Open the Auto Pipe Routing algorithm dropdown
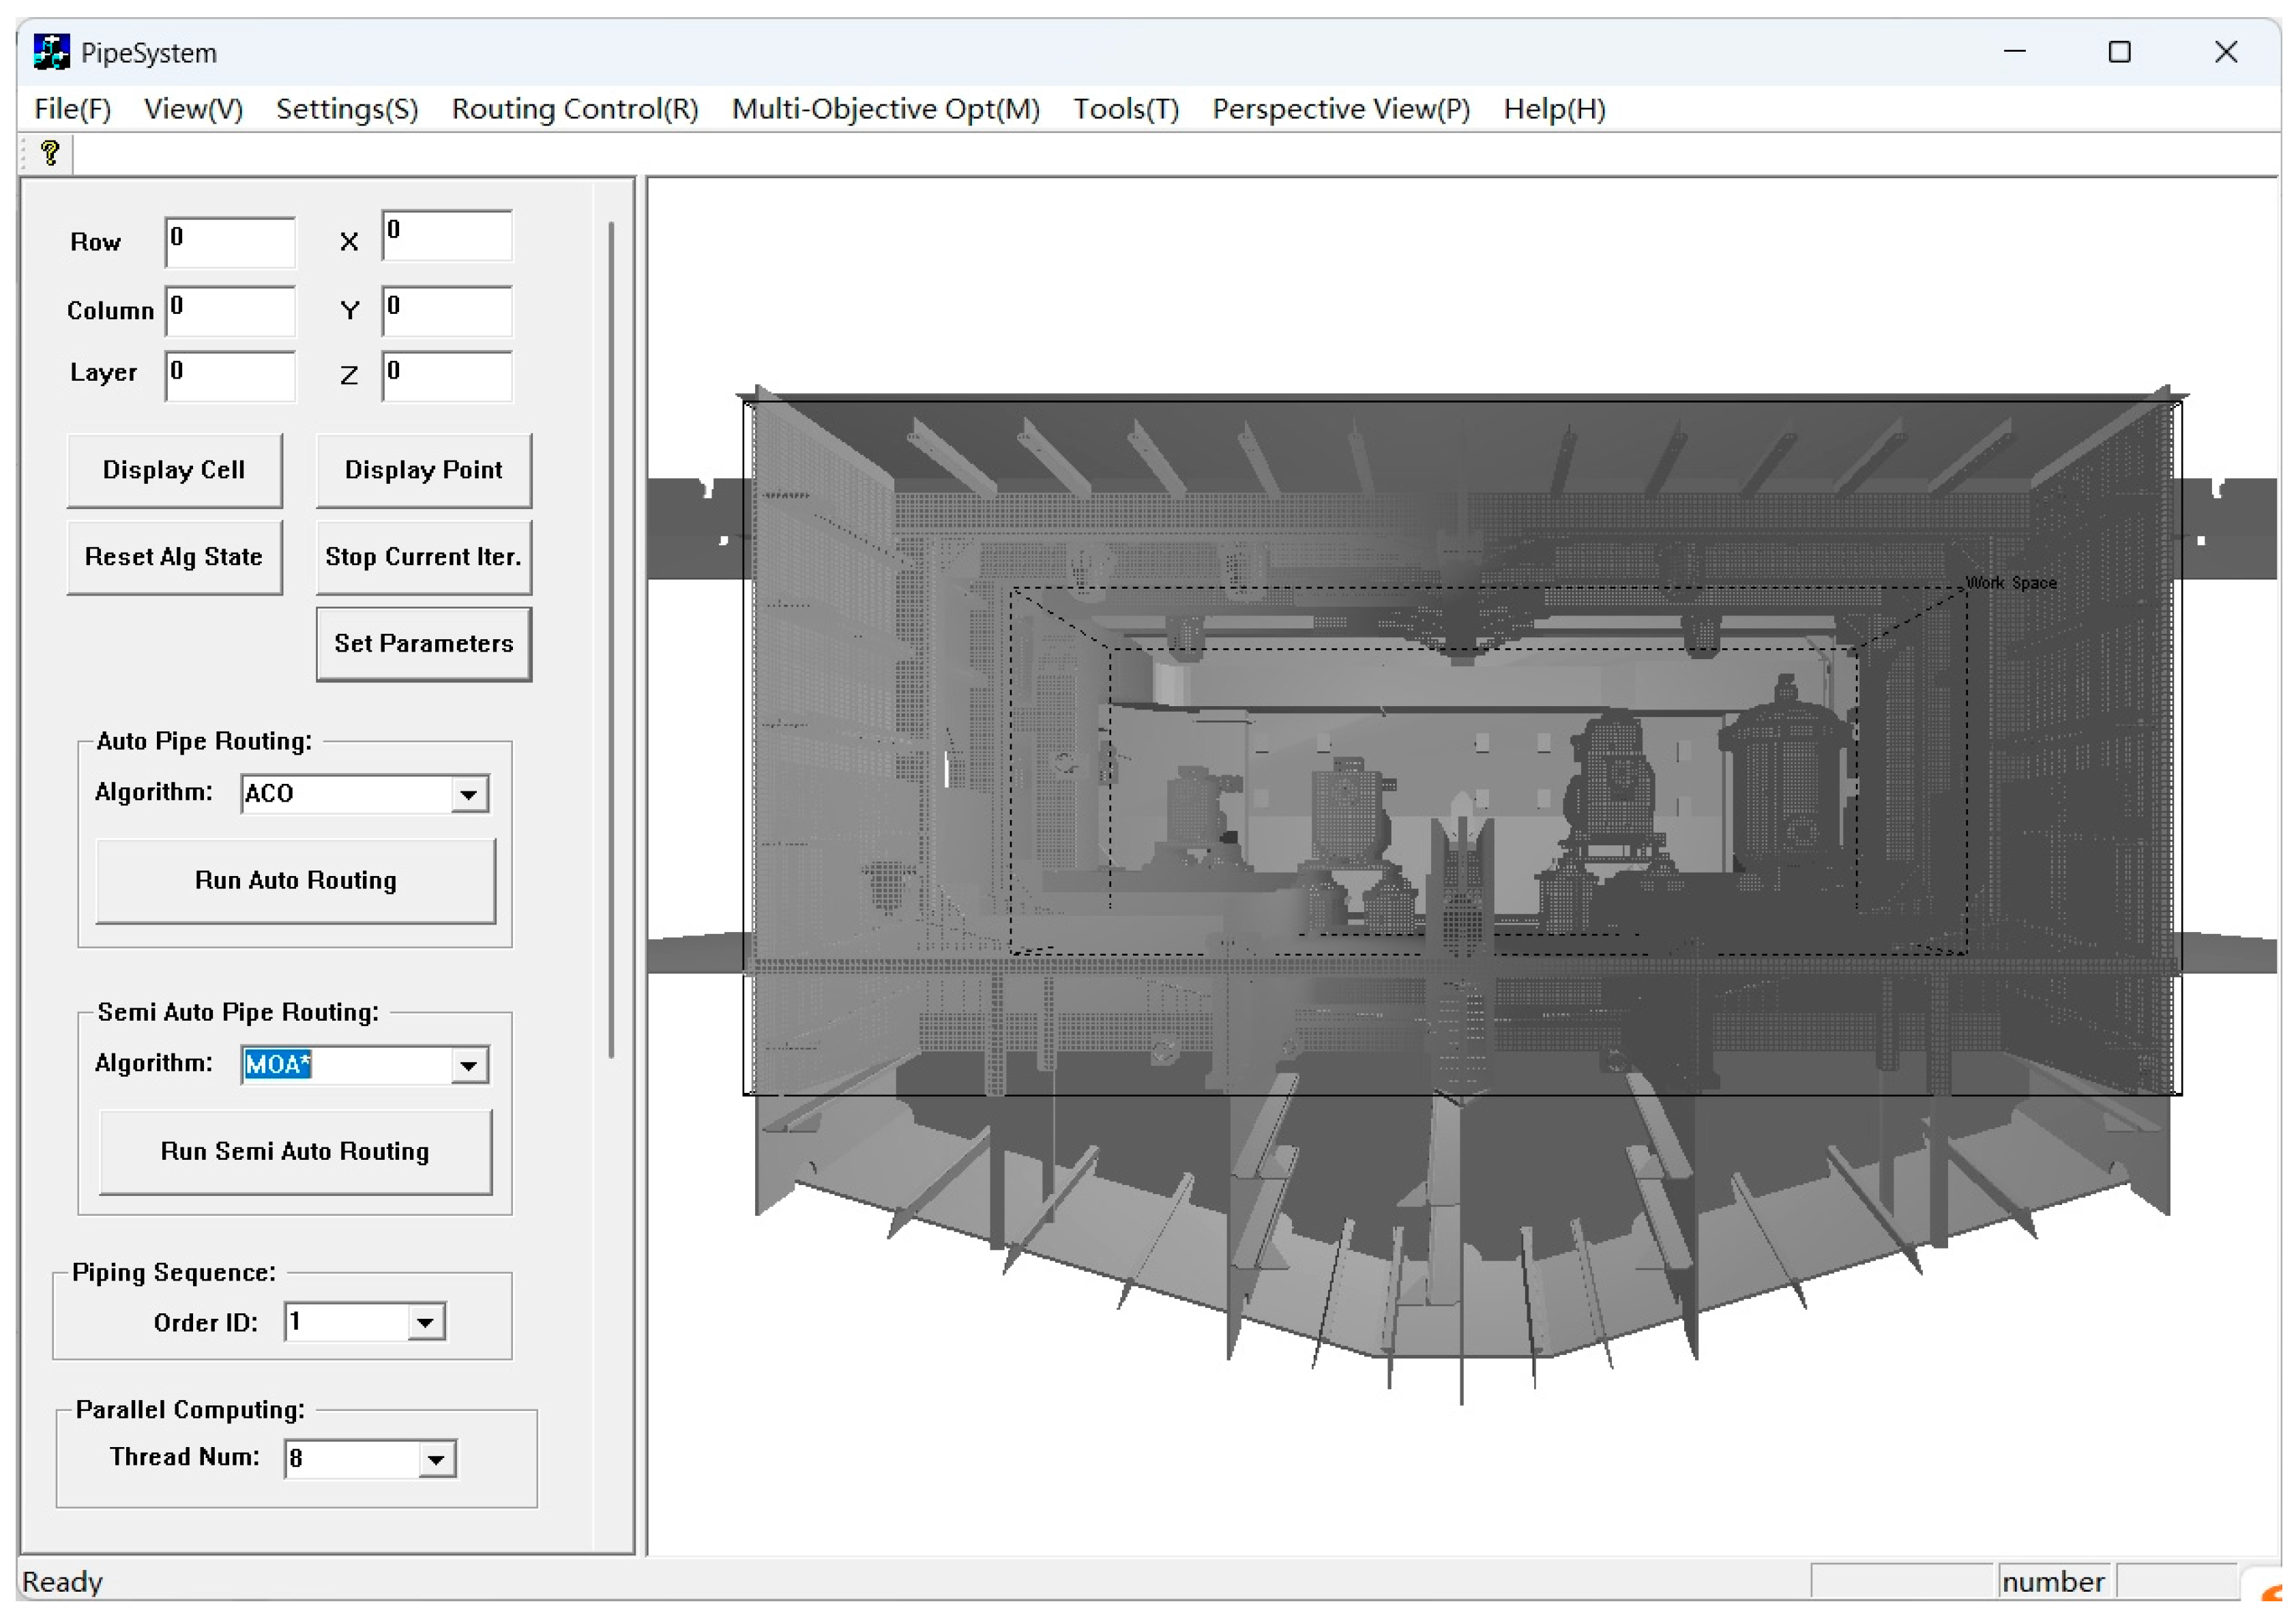 pos(468,794)
